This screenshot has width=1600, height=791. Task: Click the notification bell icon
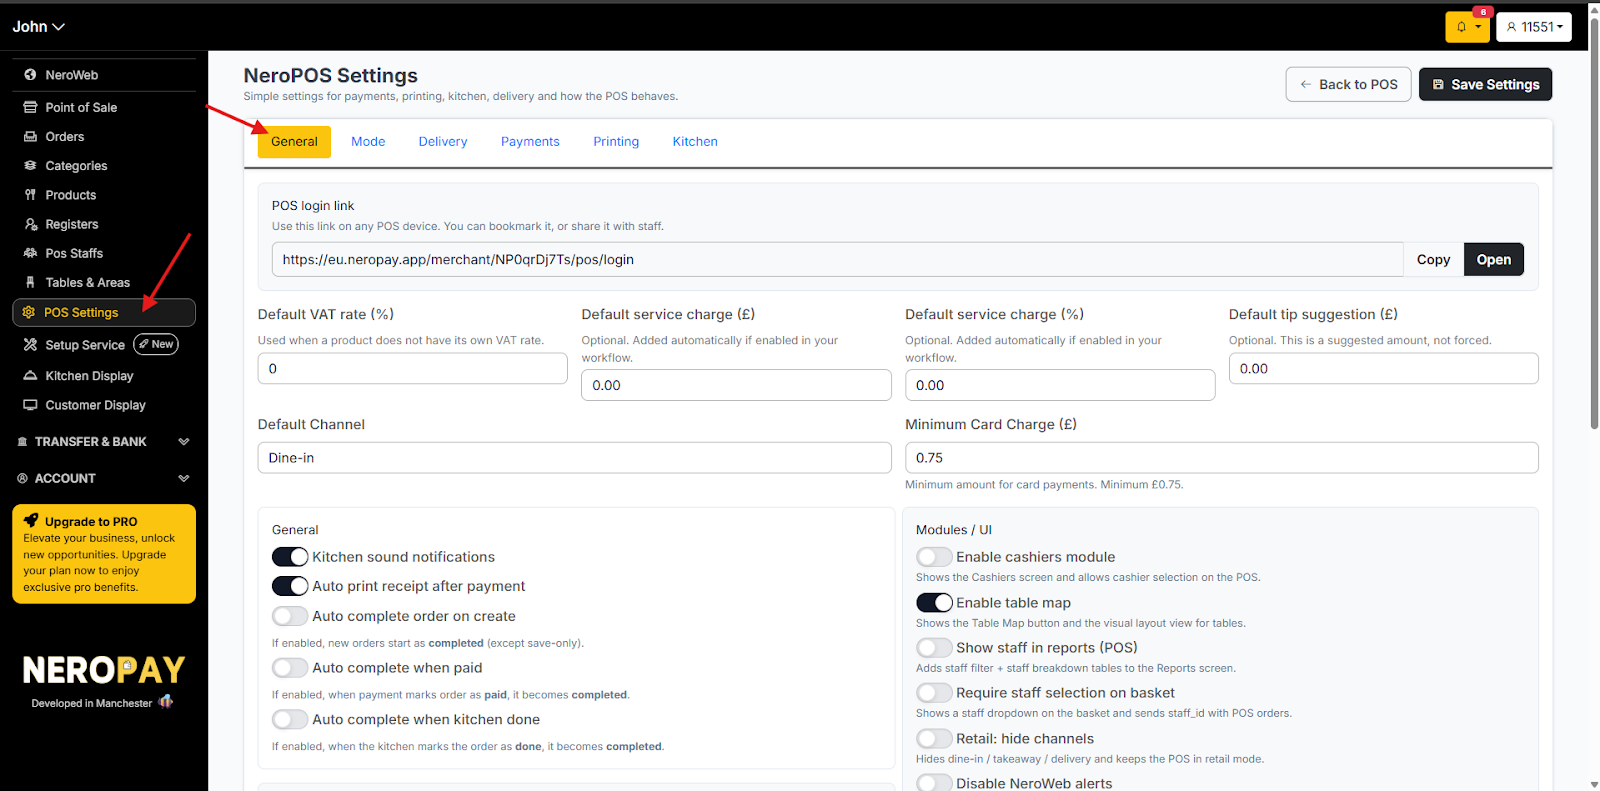(x=1462, y=27)
